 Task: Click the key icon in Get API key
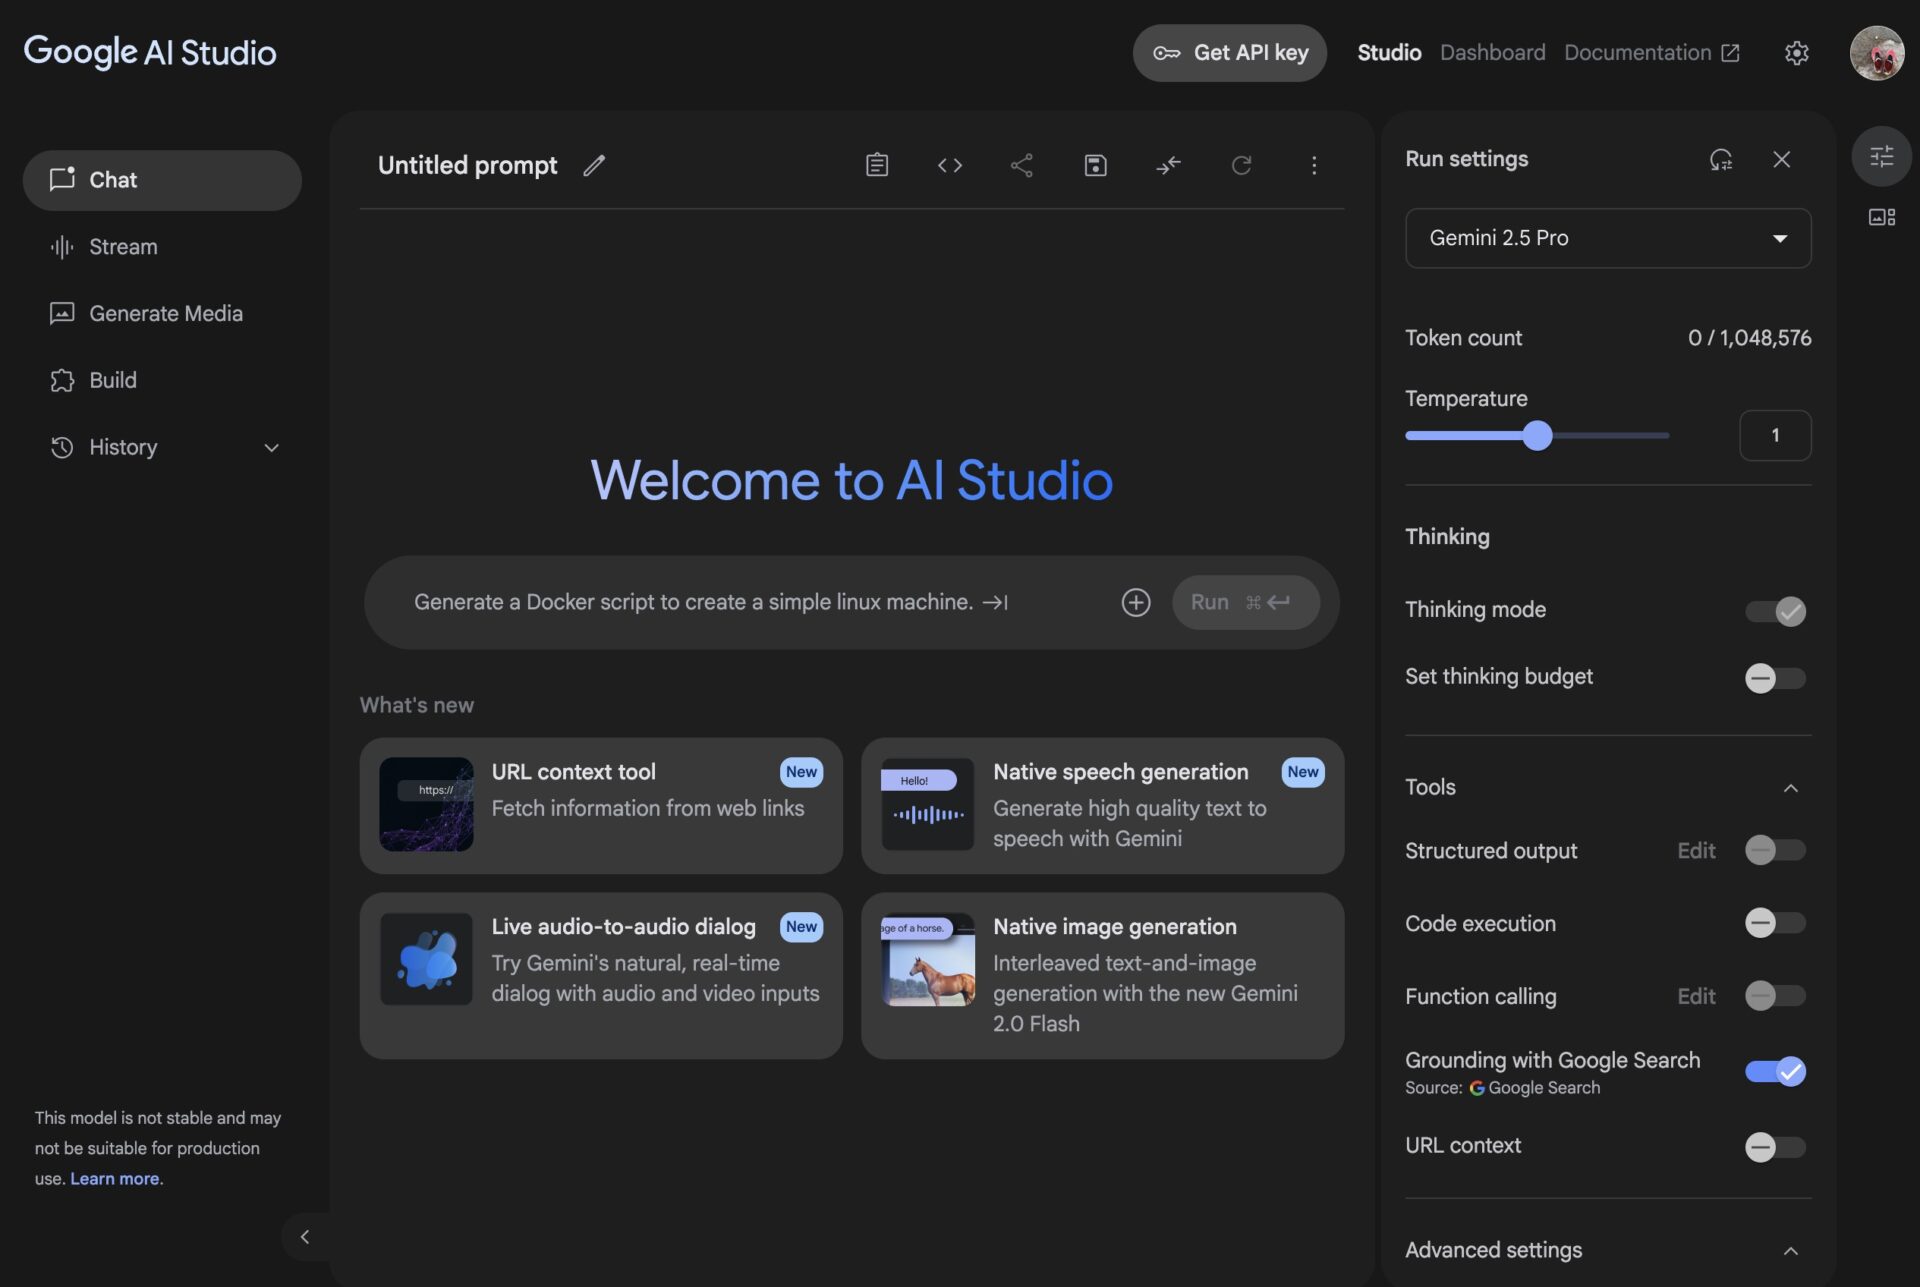point(1167,53)
